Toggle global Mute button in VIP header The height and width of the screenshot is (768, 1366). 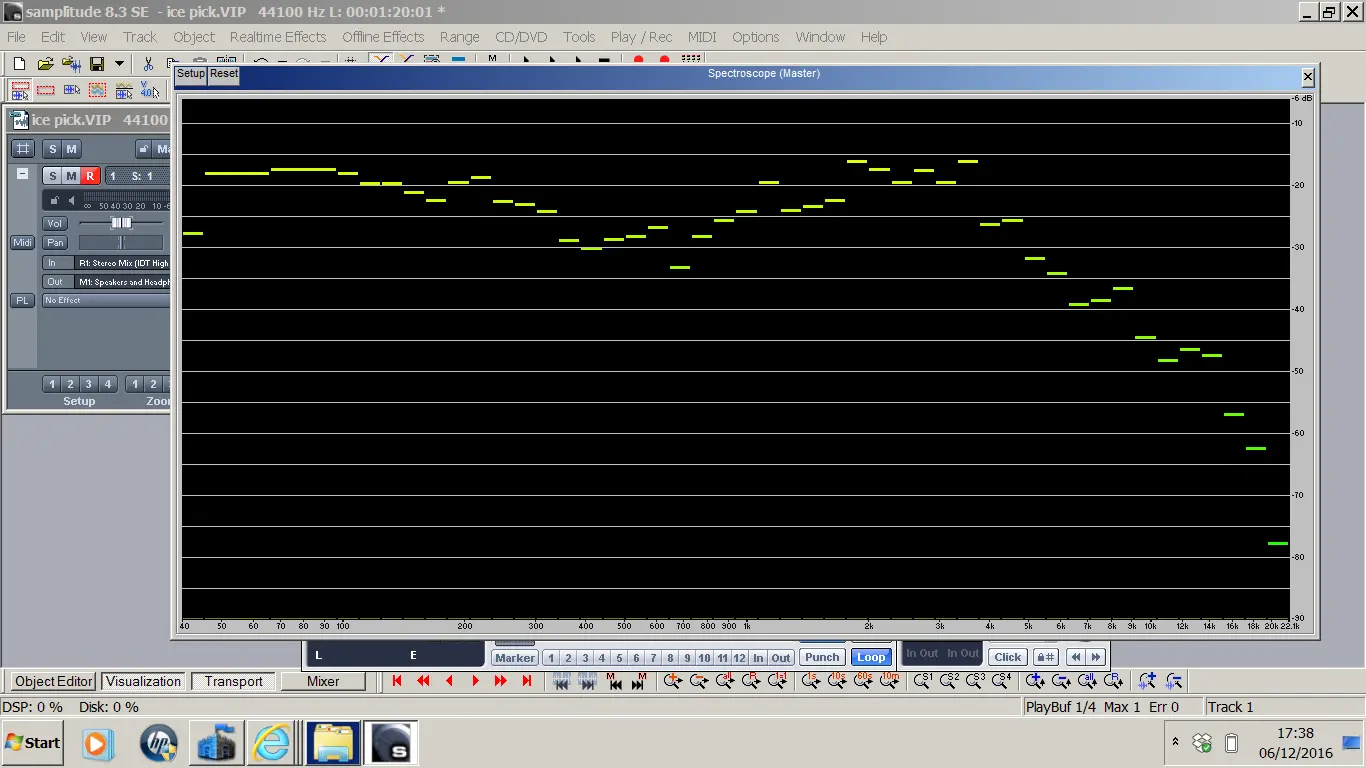pyautogui.click(x=71, y=149)
